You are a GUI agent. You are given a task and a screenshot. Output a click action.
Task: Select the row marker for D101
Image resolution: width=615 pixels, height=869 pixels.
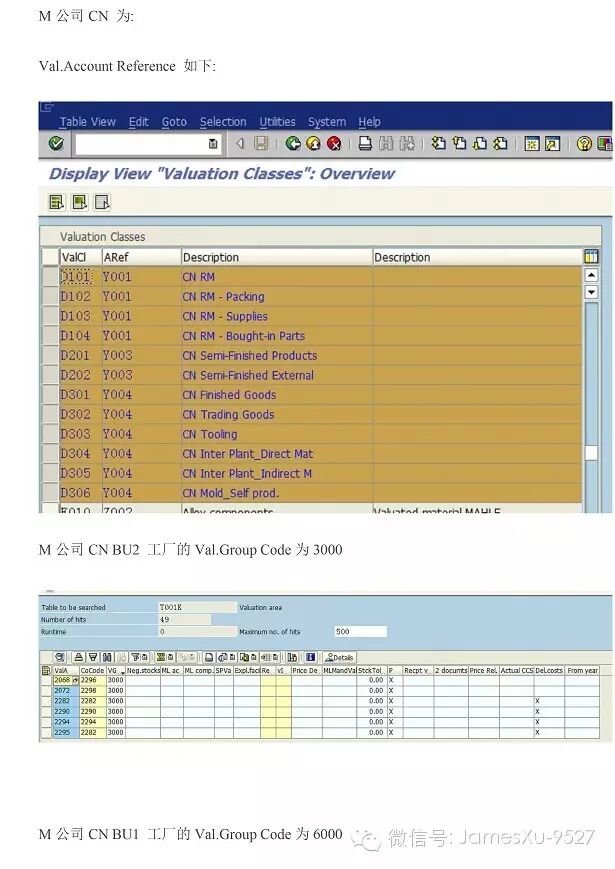[51, 277]
